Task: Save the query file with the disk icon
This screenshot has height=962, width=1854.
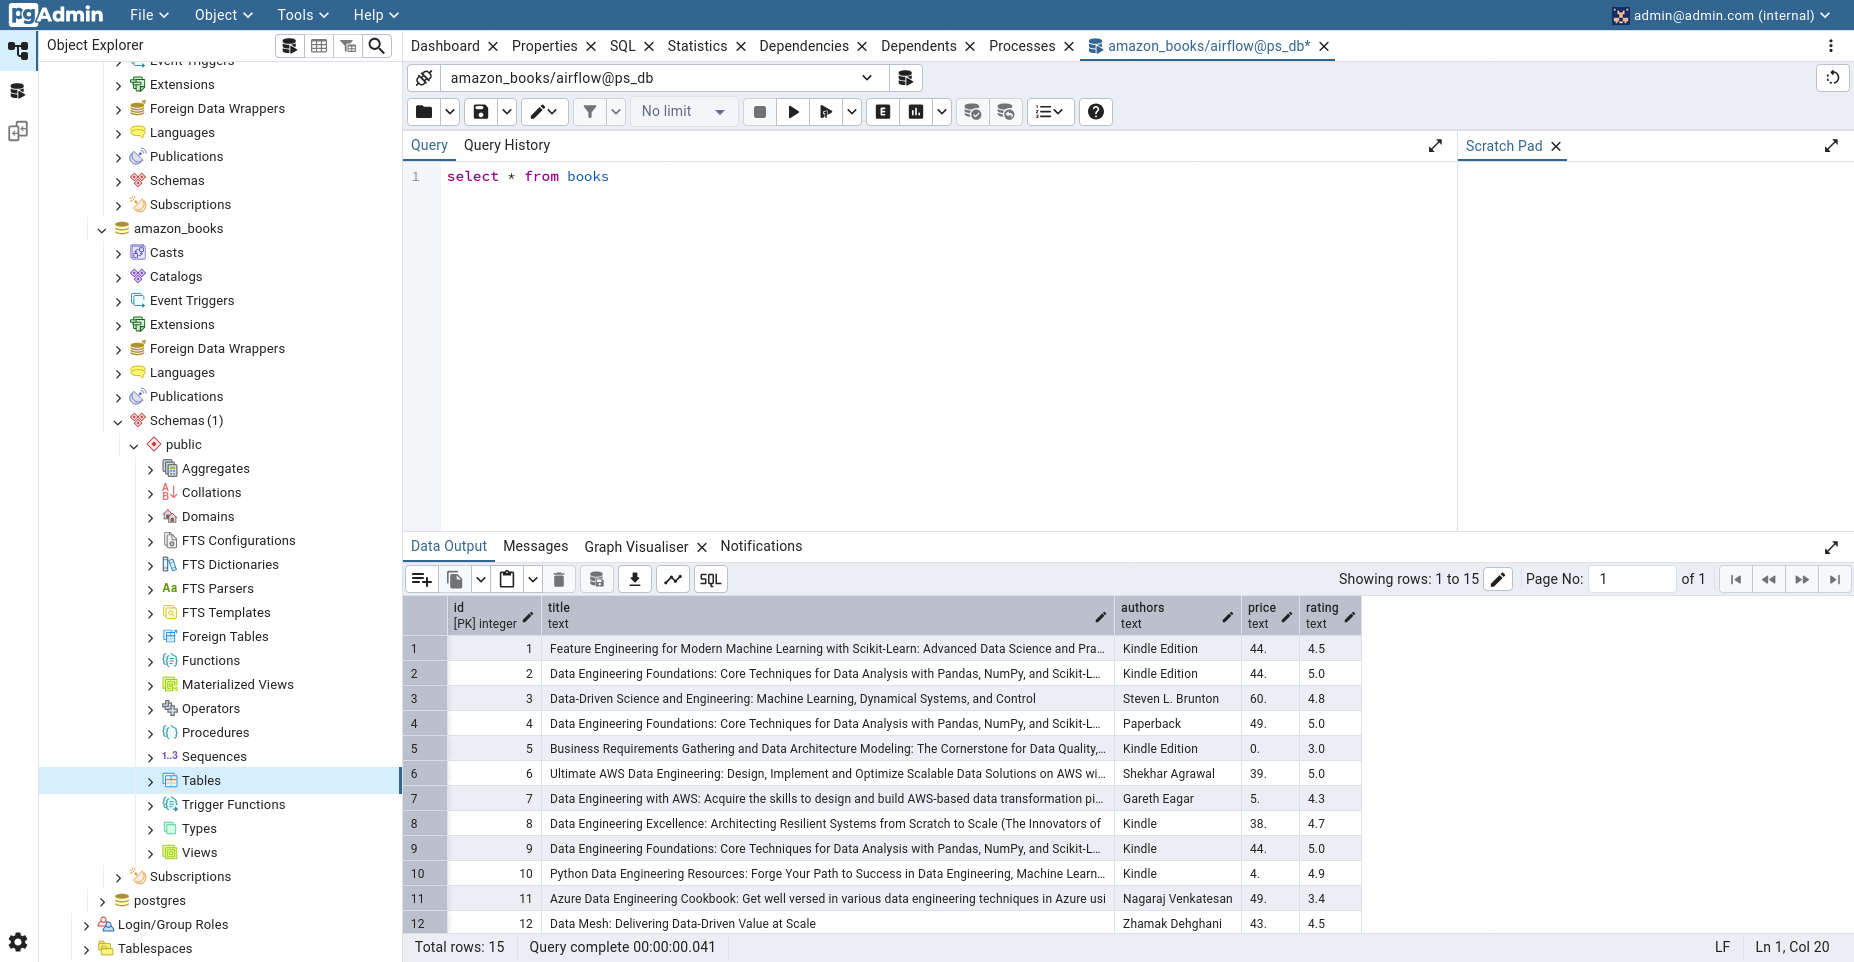Action: click(481, 112)
